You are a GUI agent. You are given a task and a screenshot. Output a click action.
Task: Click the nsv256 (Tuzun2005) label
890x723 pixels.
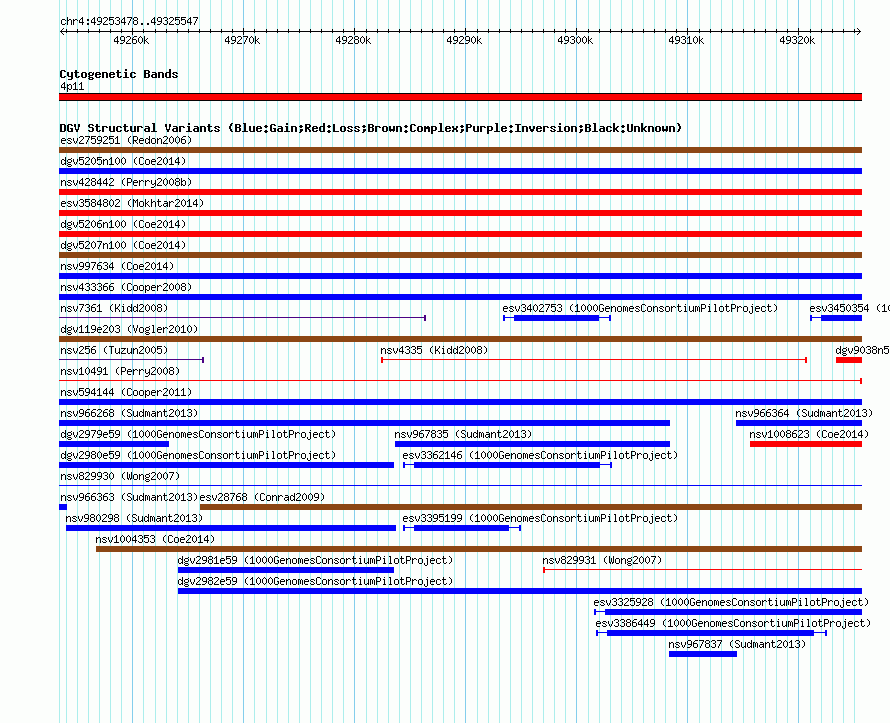coord(114,350)
